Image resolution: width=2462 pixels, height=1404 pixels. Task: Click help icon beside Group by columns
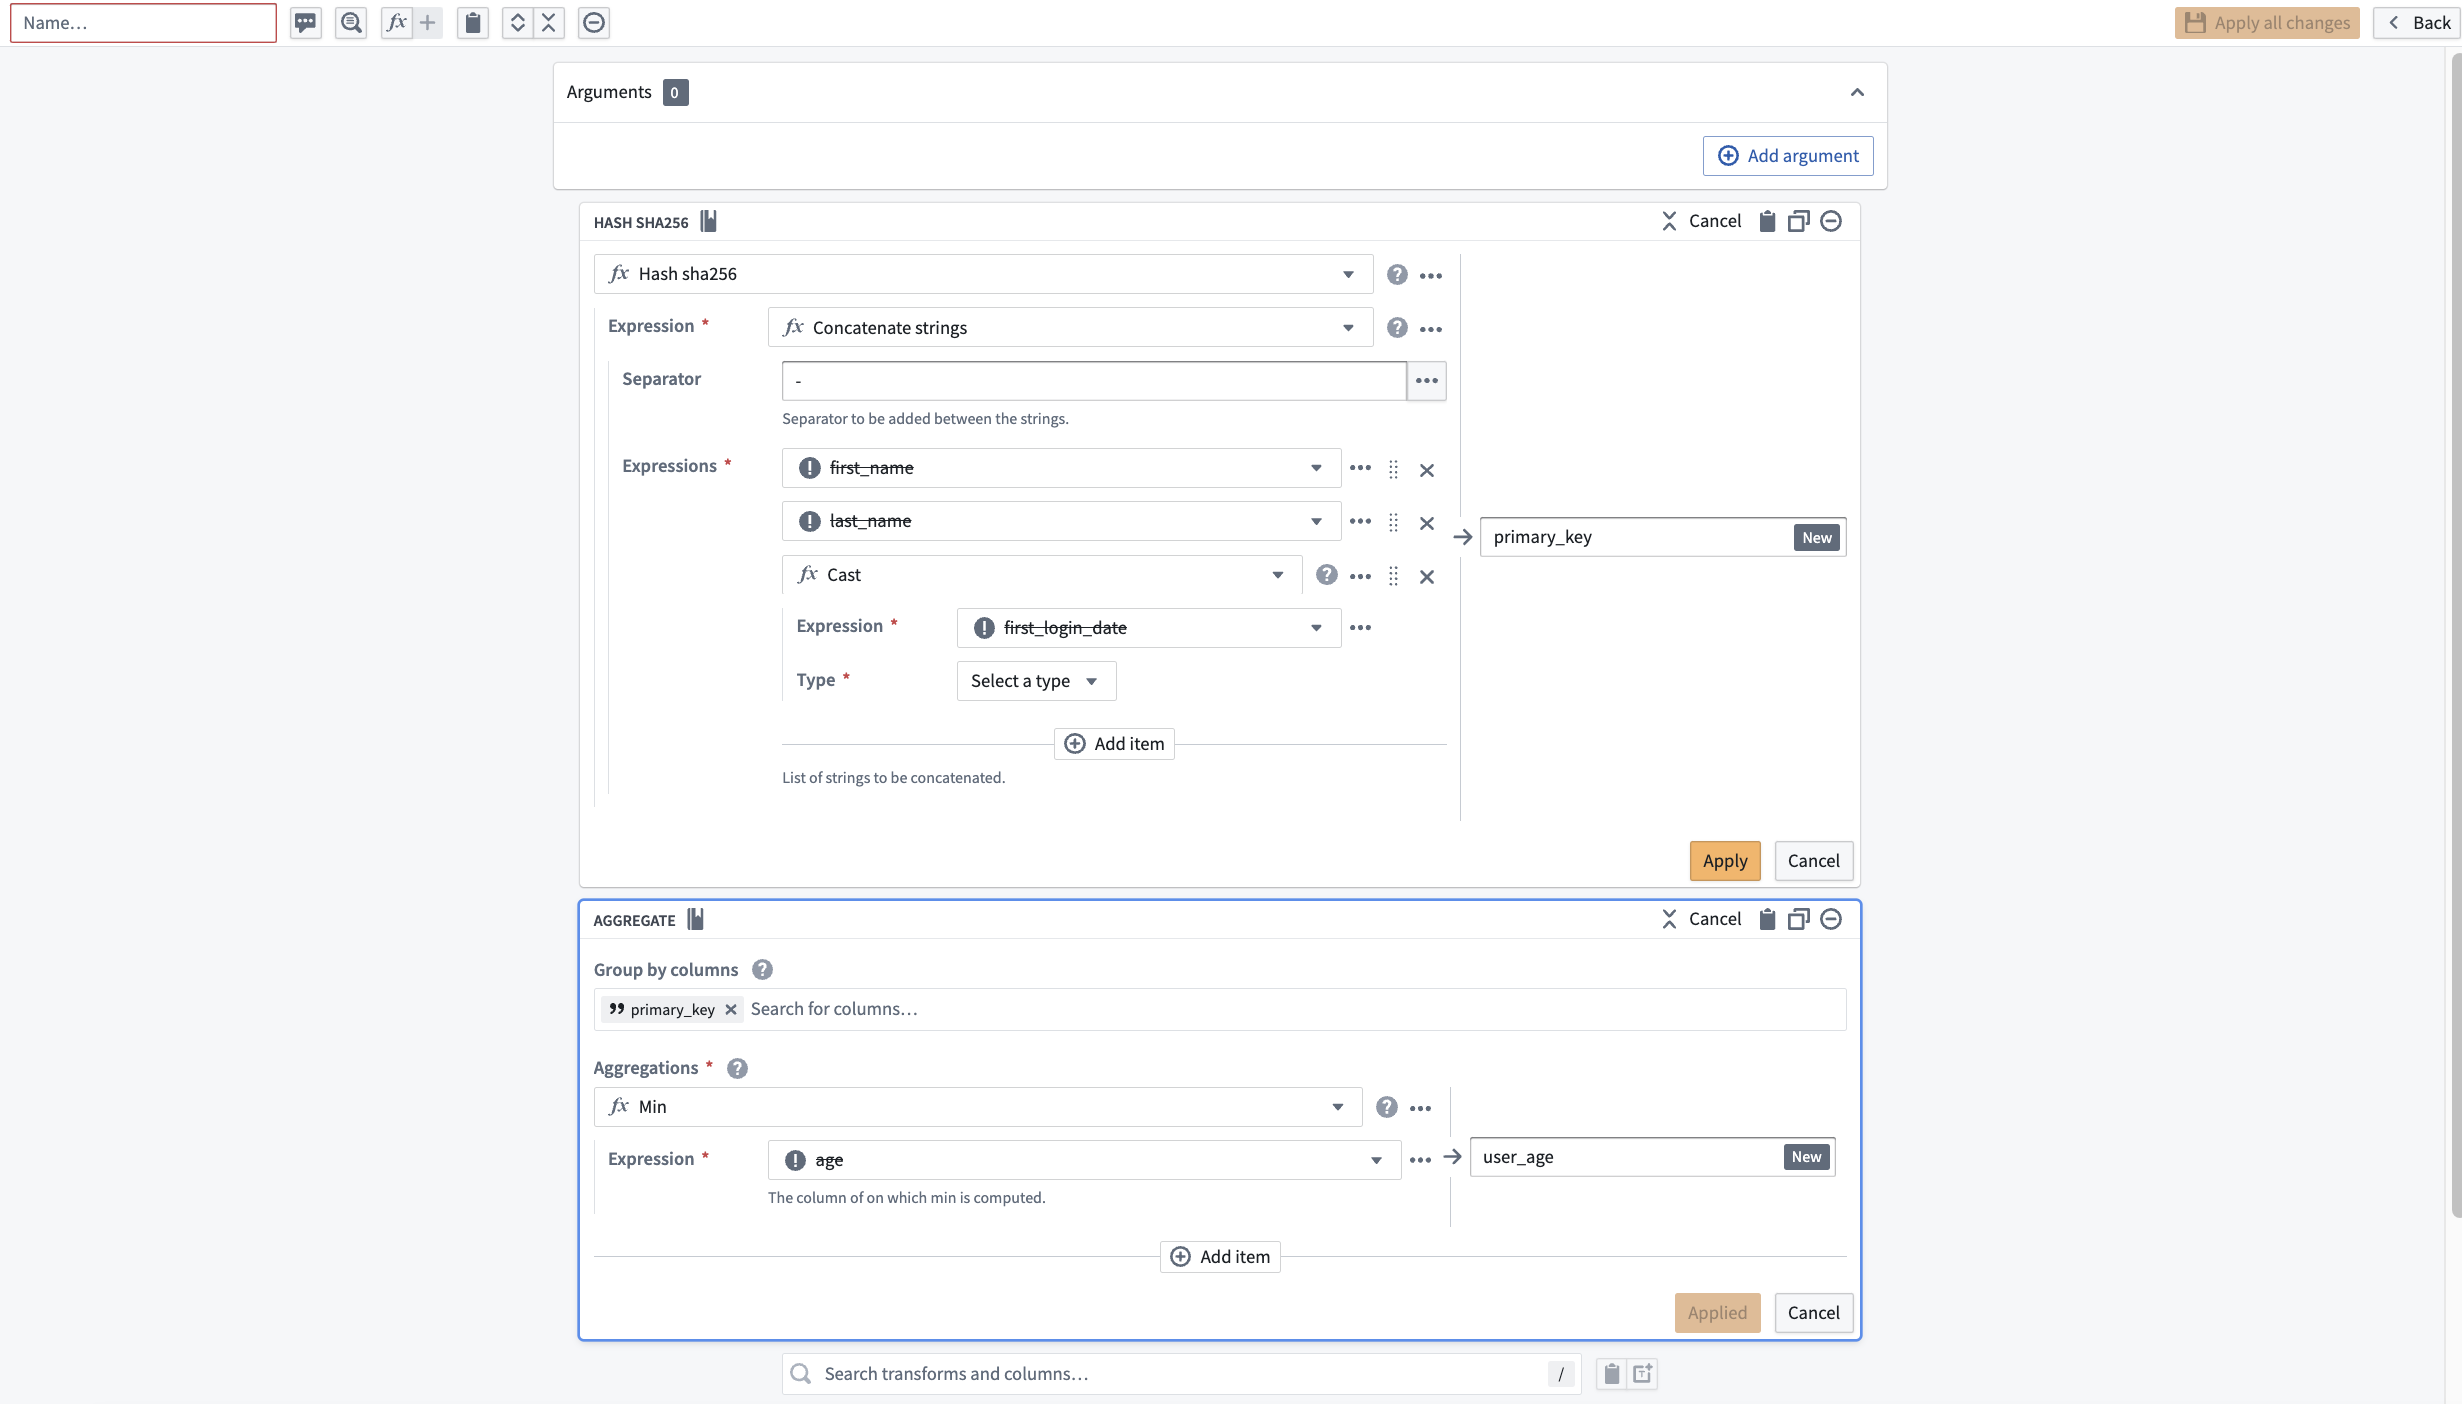762,969
